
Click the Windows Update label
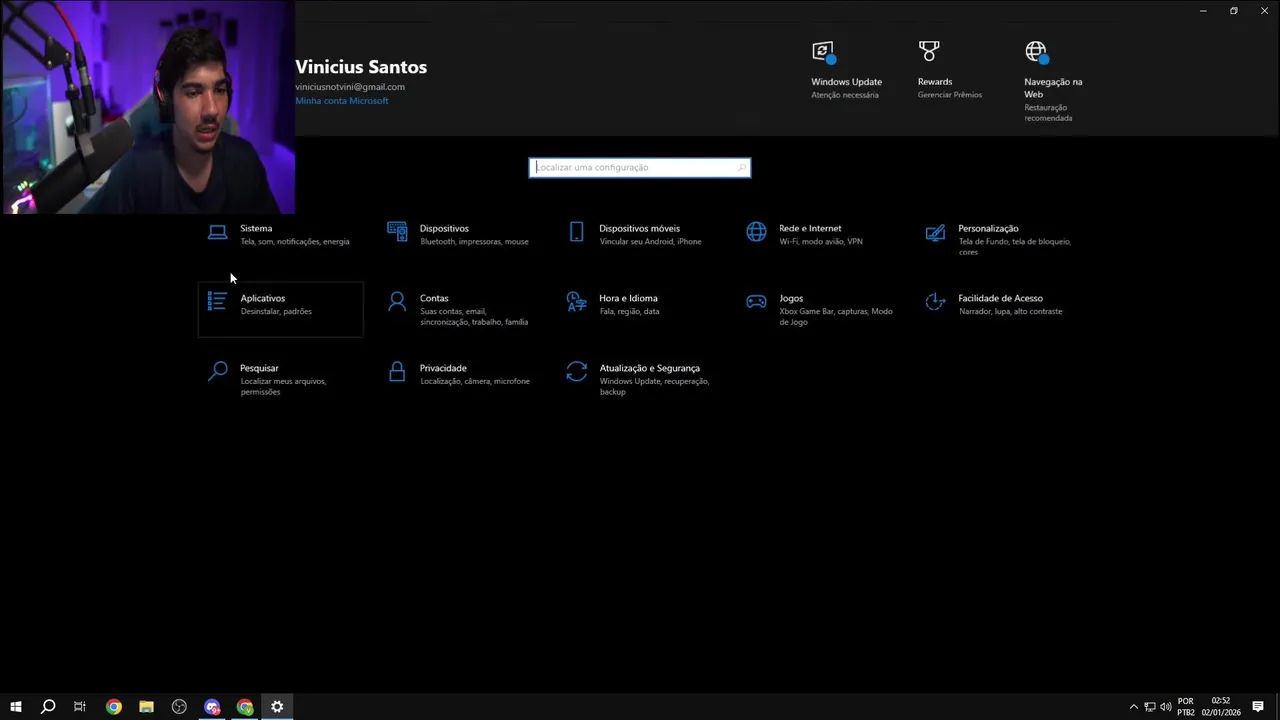847,82
